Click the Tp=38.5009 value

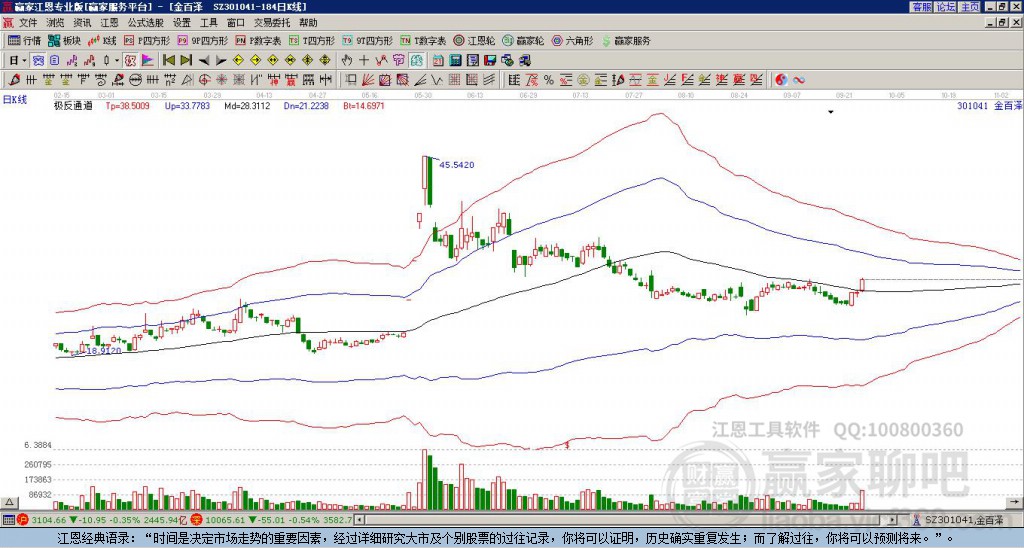click(127, 105)
